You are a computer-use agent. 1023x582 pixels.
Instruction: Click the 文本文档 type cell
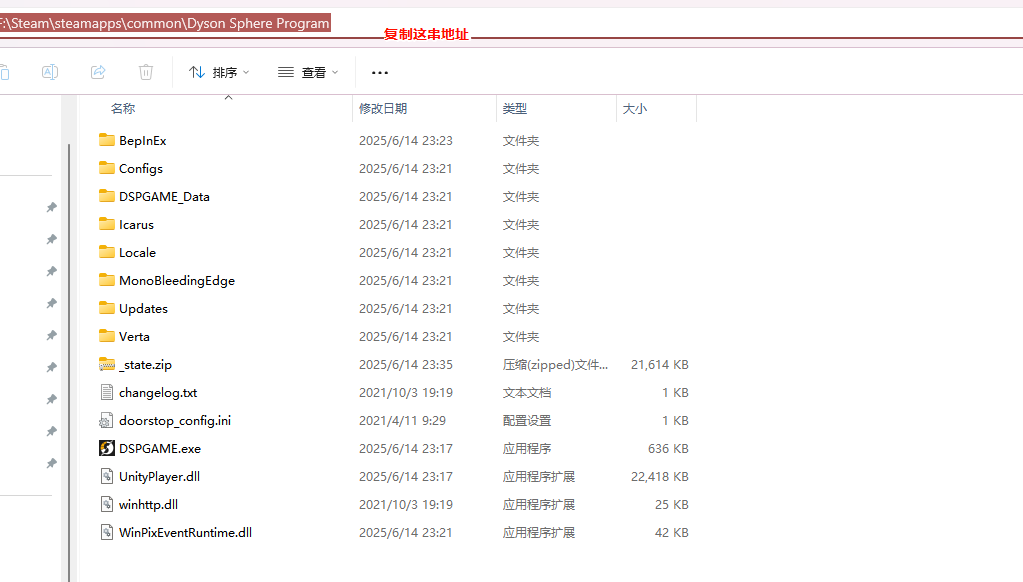coord(527,393)
